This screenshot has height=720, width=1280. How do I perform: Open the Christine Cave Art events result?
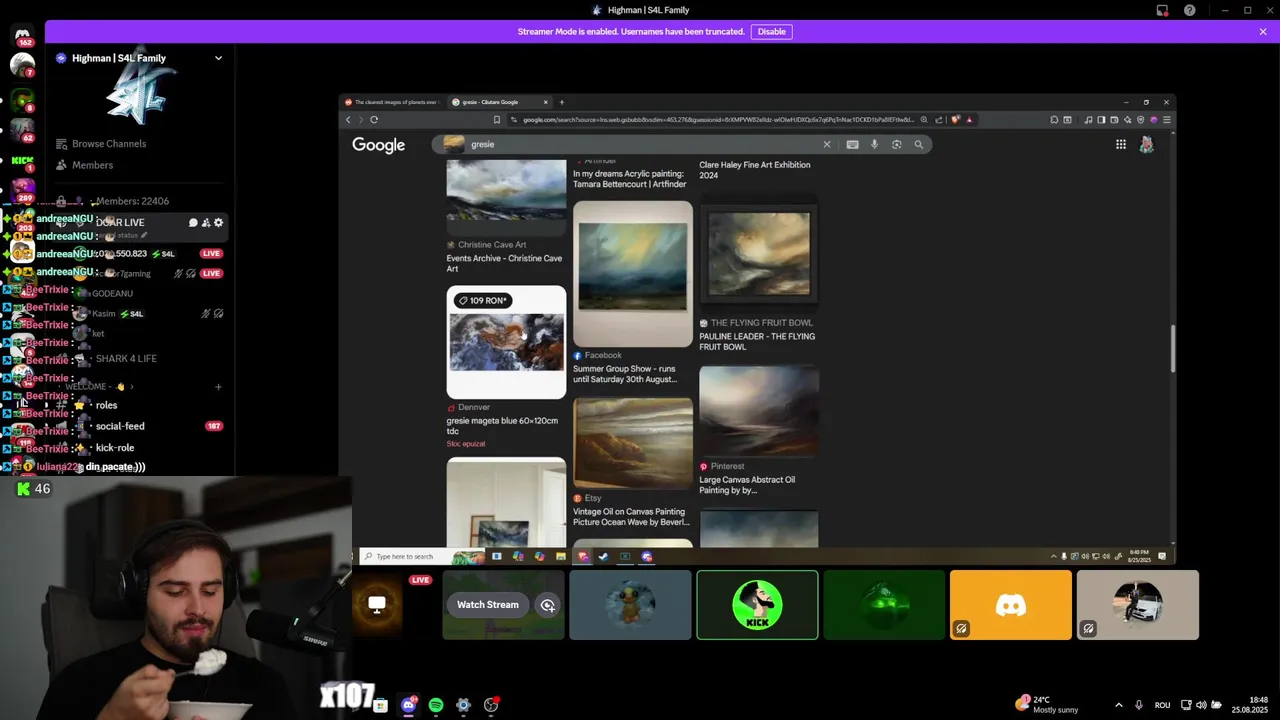coord(504,263)
